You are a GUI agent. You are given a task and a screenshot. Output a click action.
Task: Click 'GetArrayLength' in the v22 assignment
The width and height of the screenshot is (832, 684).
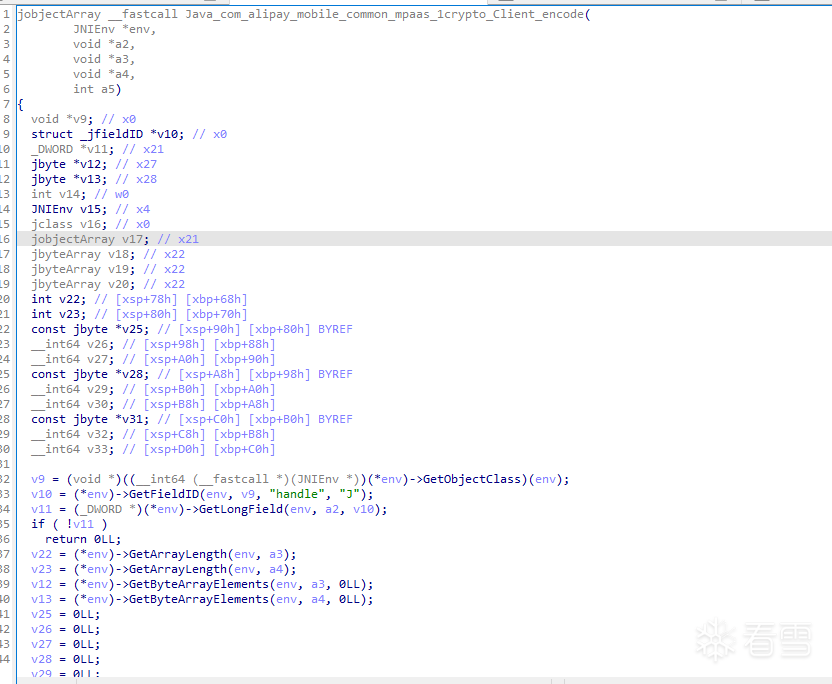[x=178, y=554]
